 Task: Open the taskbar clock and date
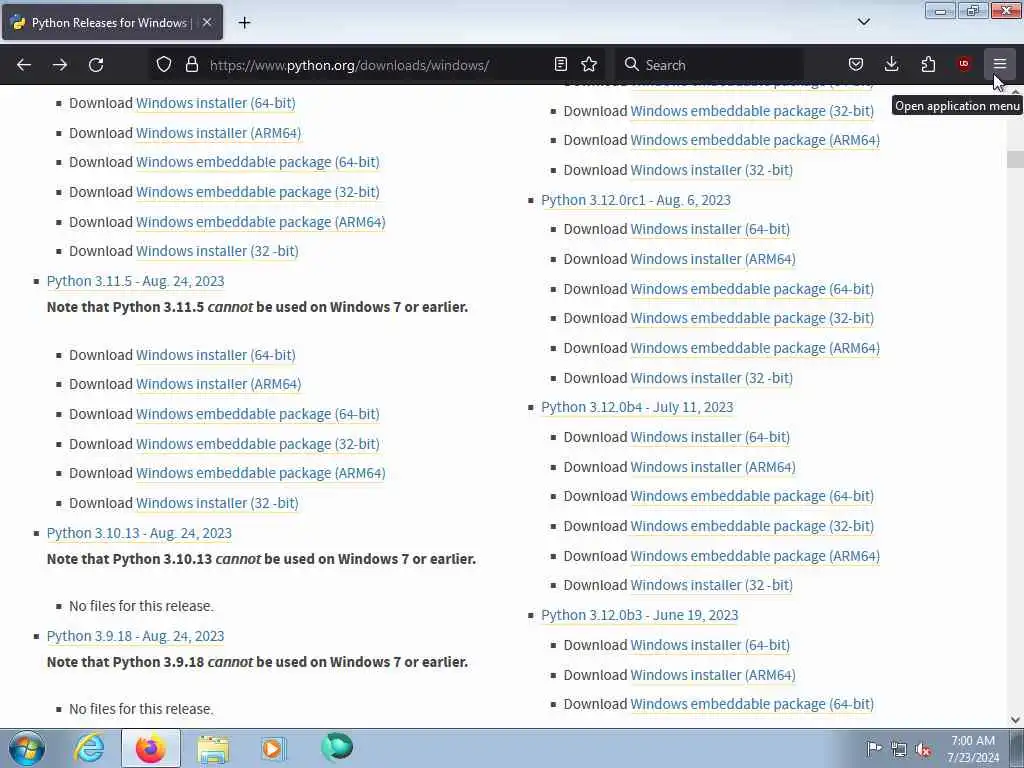(973, 749)
